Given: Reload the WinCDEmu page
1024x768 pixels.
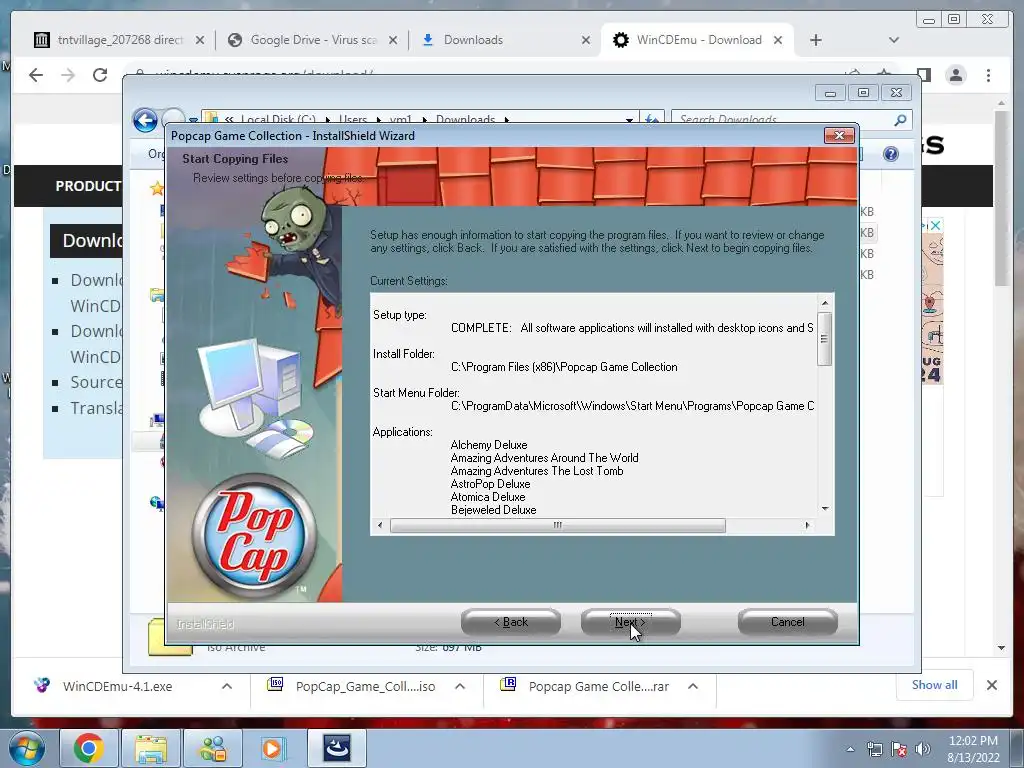Looking at the screenshot, I should click(x=100, y=75).
